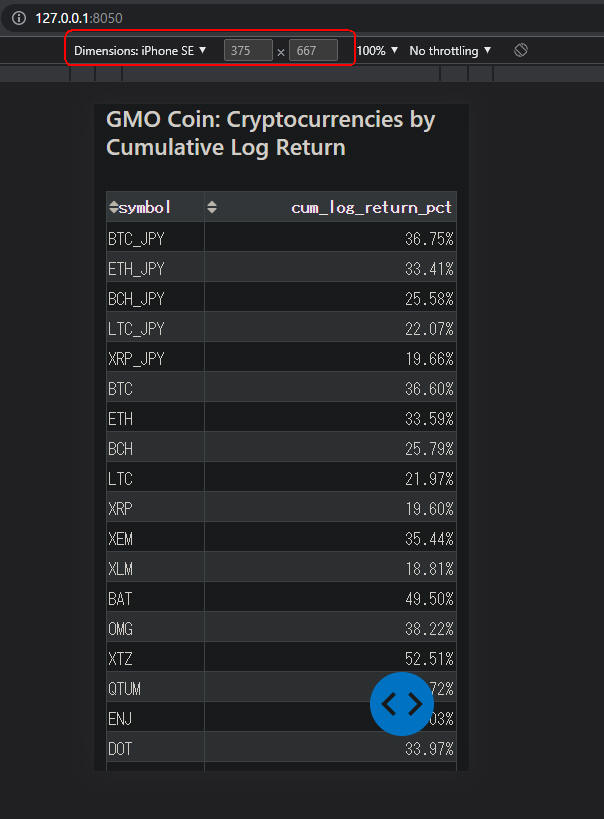Open the blue Dash debug menu button
Viewport: 604px width, 819px height.
click(x=402, y=704)
